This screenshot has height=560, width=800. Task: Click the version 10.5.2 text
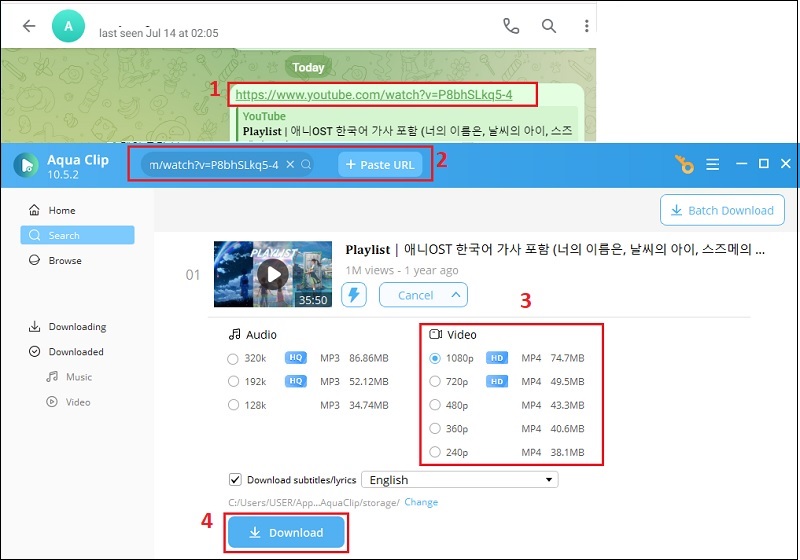tap(63, 174)
